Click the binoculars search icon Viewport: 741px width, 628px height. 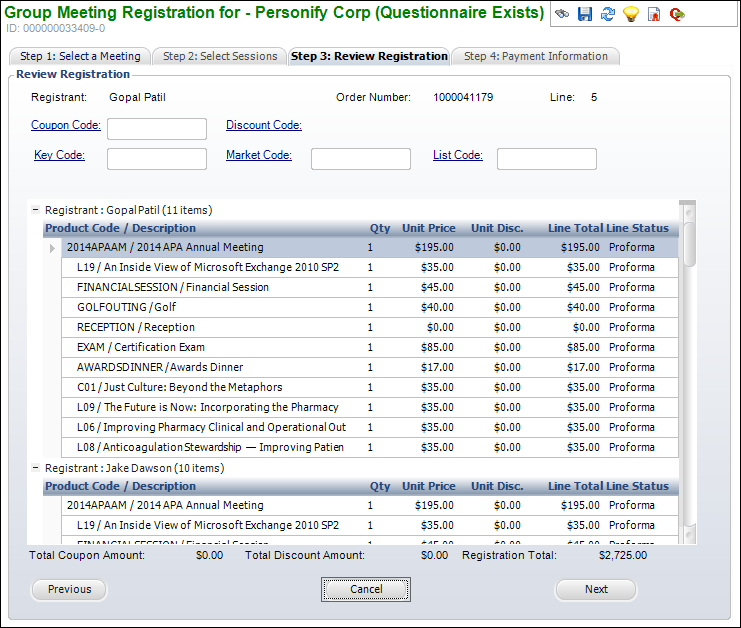pyautogui.click(x=562, y=14)
